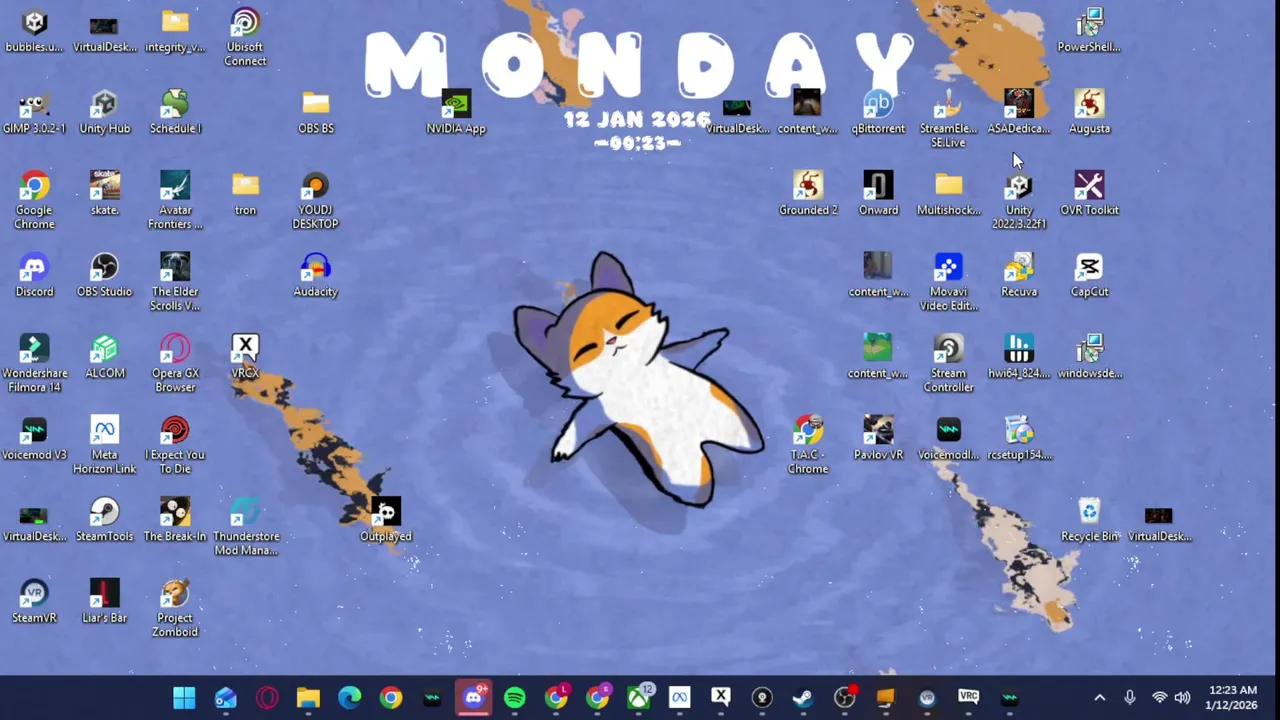
Task: Select the StreamElements SE.Live shortcut
Action: pyautogui.click(x=948, y=118)
